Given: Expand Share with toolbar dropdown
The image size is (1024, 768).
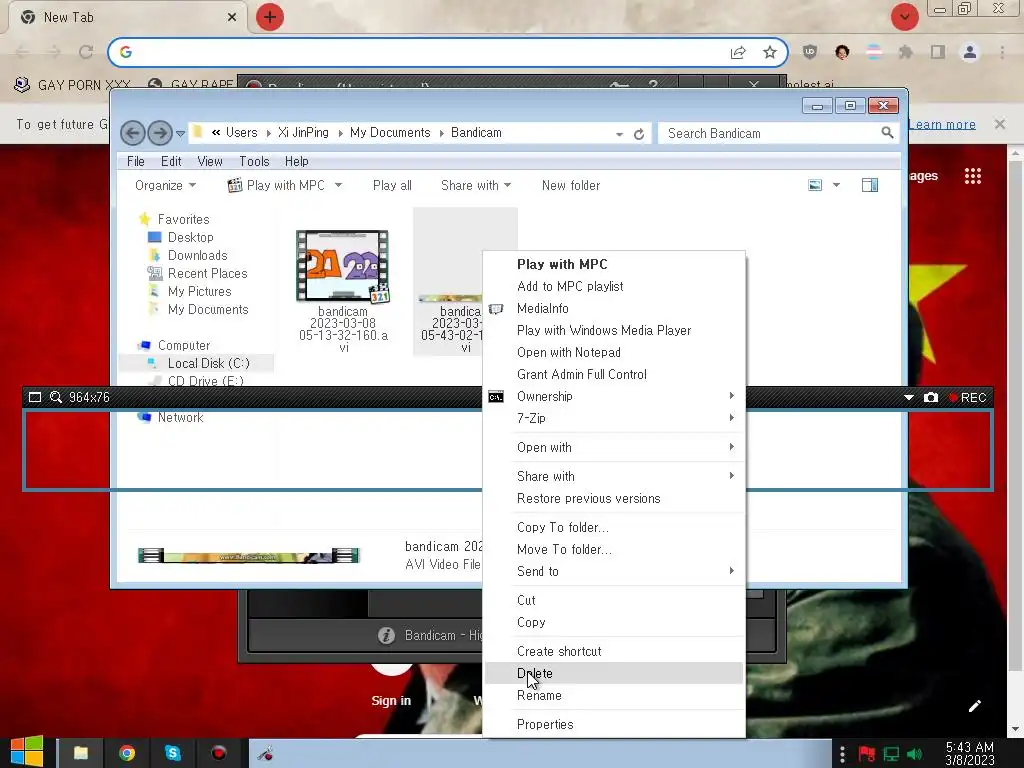Looking at the screenshot, I should (475, 185).
